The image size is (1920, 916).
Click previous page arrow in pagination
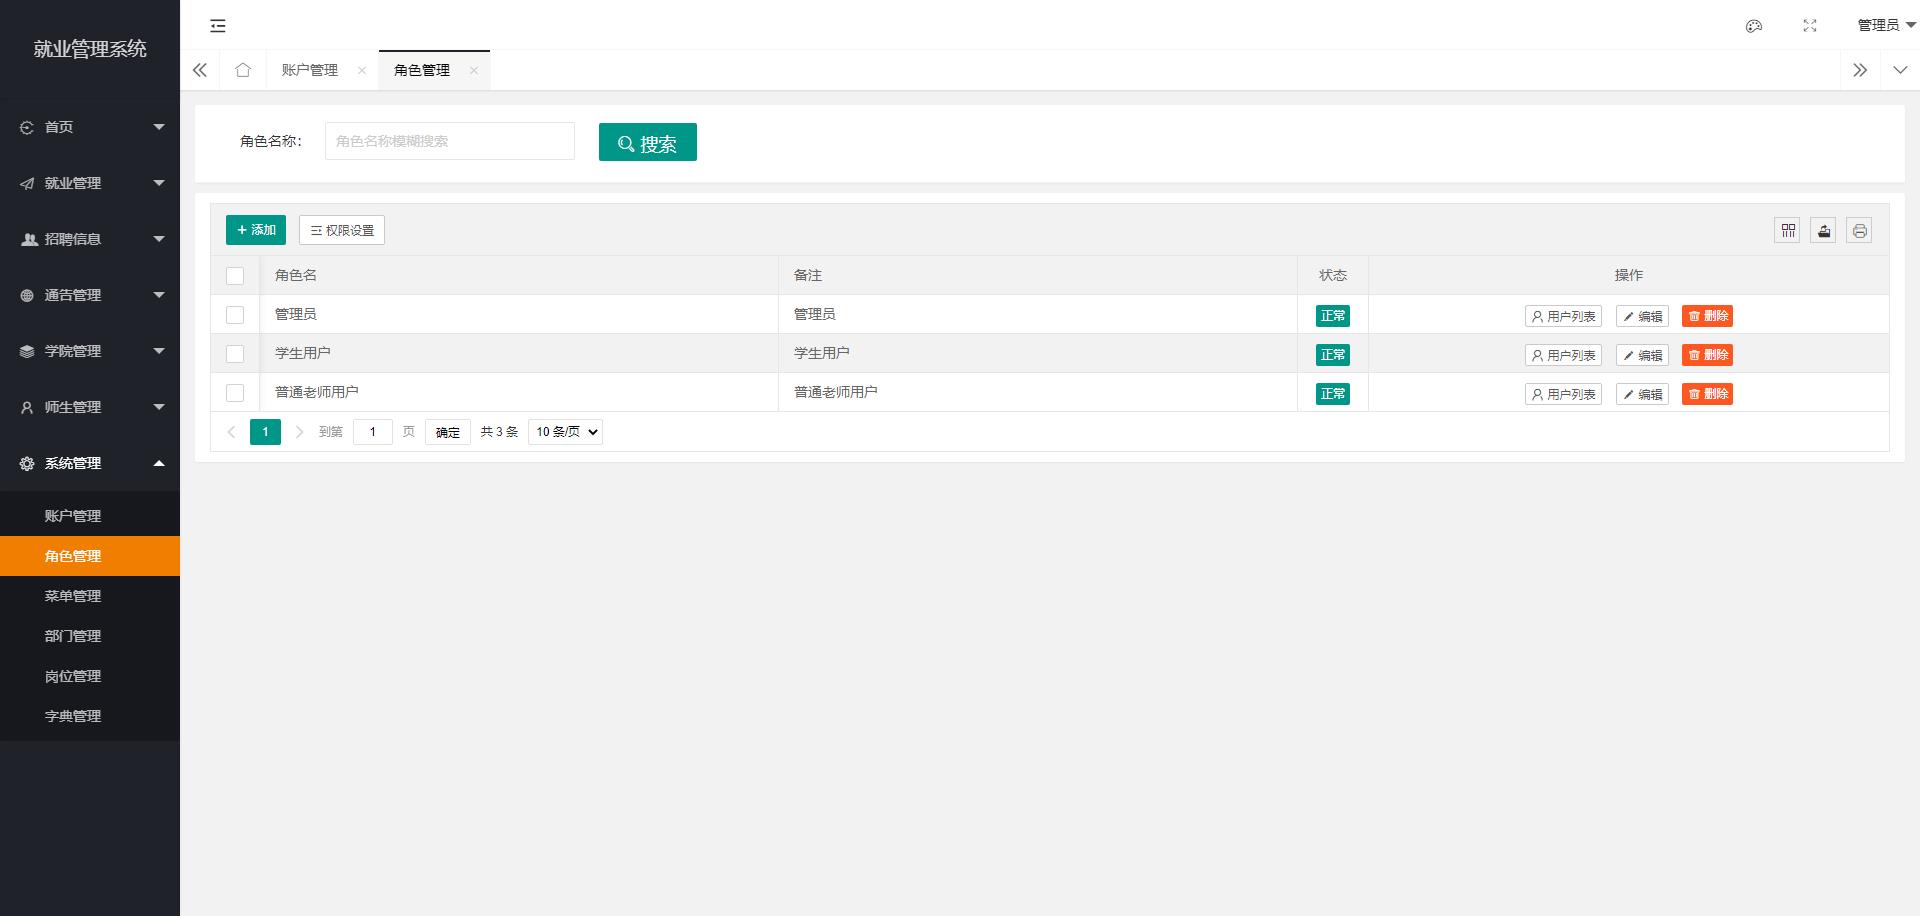tap(232, 432)
